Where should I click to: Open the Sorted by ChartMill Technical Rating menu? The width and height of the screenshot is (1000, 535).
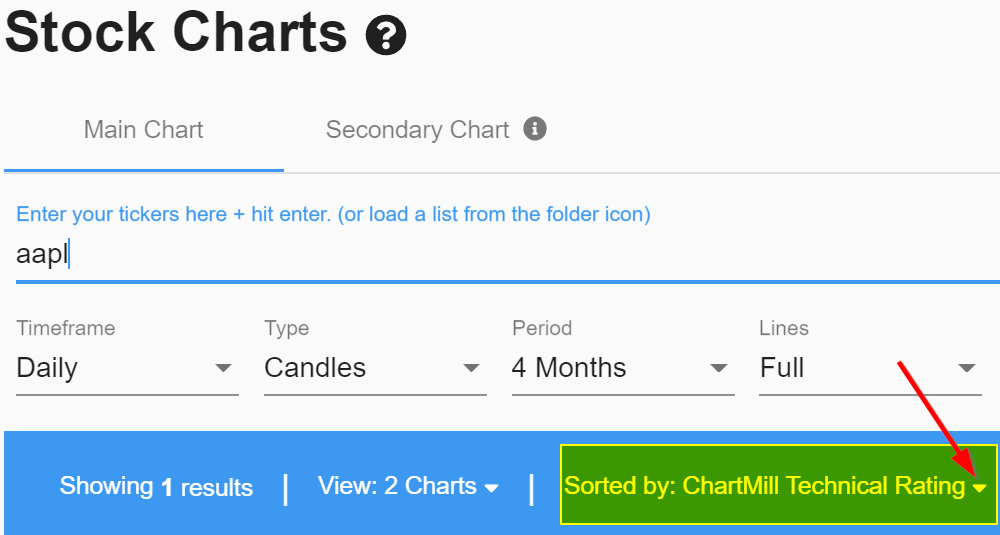tap(778, 485)
